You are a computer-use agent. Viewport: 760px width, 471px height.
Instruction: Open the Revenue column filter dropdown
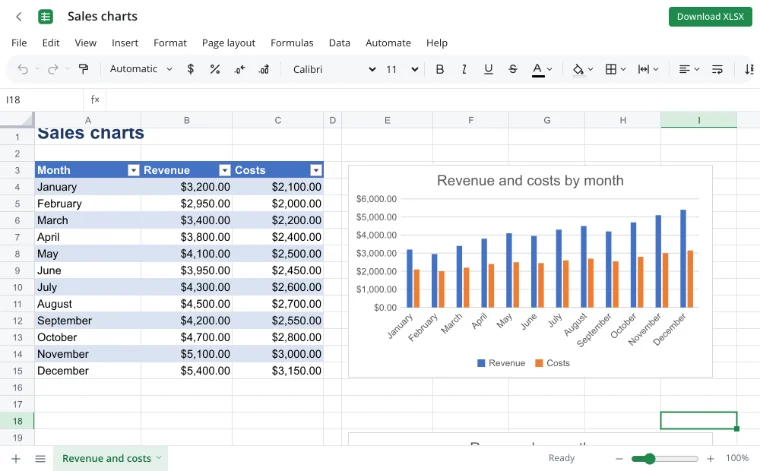tap(224, 170)
